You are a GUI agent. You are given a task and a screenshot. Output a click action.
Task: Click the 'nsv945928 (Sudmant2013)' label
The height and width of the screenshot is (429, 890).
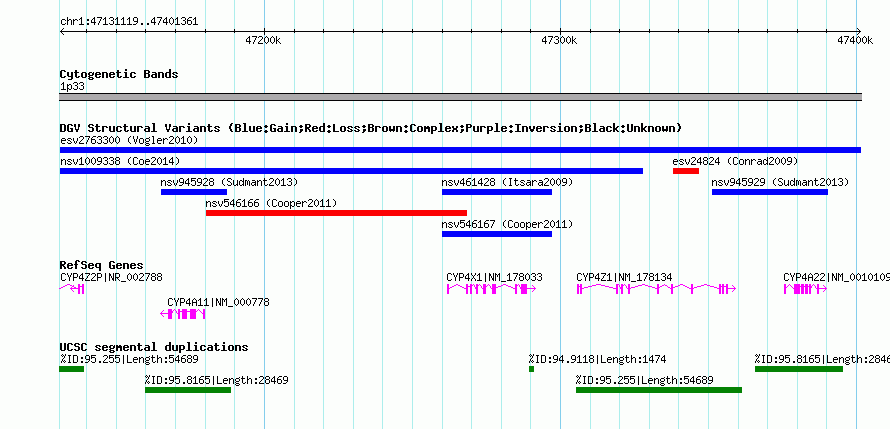tap(229, 182)
